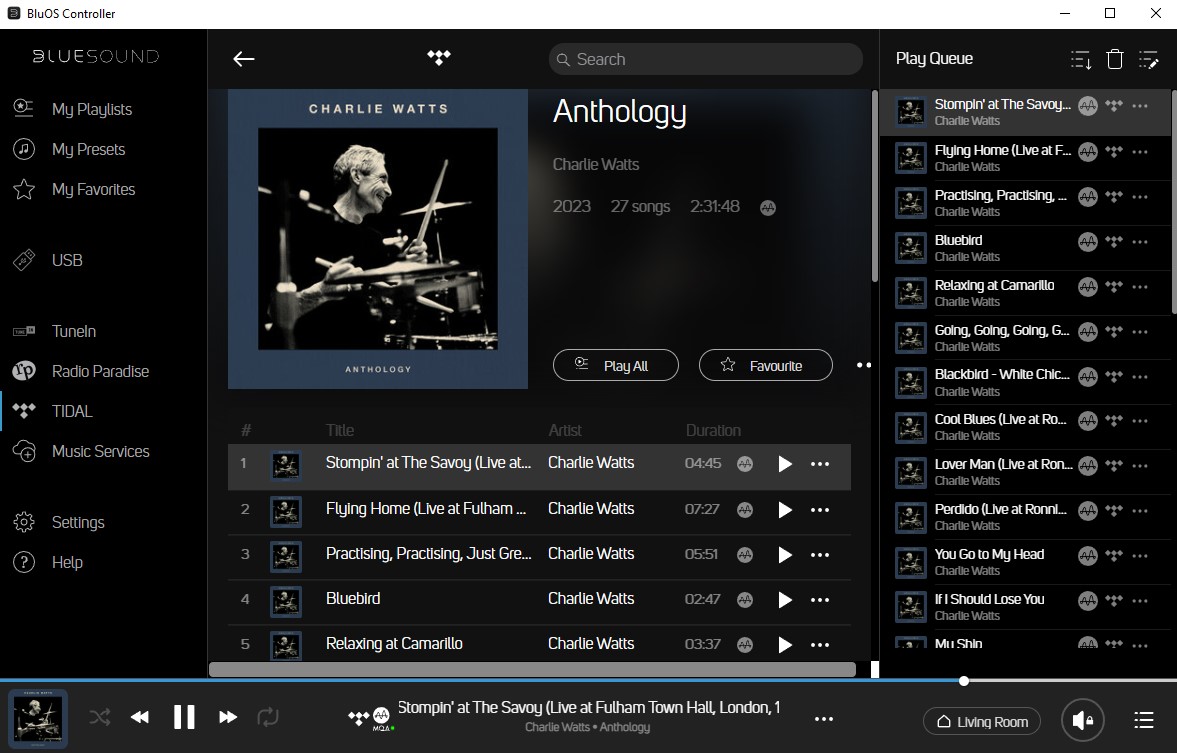This screenshot has height=753, width=1177.
Task: Play Relaxing at Camarillo in list
Action: [784, 645]
